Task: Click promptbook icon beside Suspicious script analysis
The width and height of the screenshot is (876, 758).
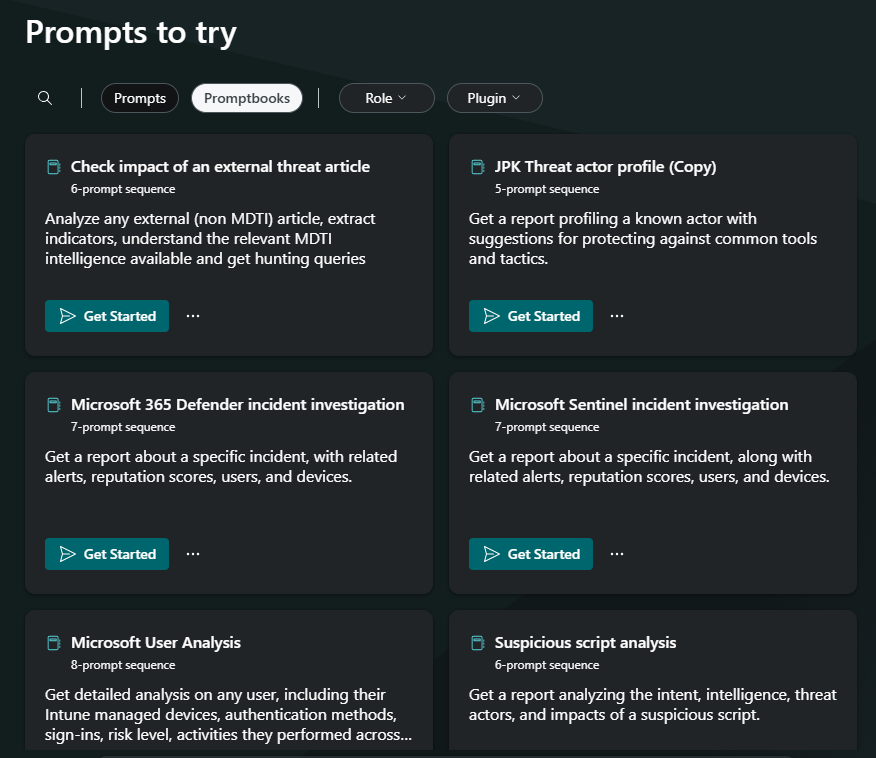Action: pos(478,643)
